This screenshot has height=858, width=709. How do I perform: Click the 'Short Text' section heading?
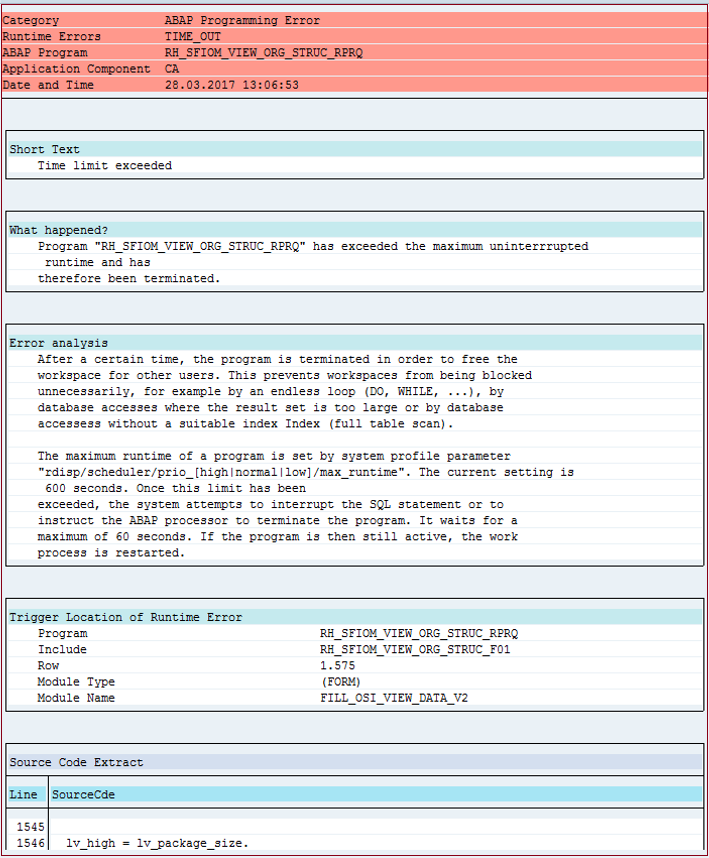44,149
